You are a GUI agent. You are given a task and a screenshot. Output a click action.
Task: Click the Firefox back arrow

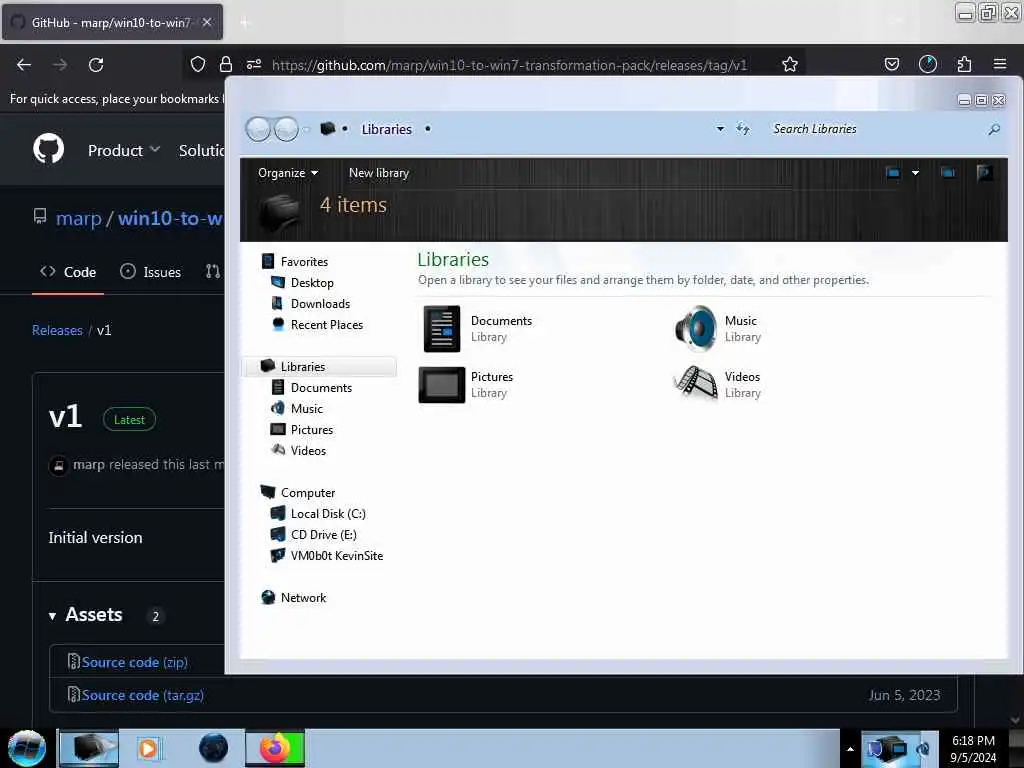point(24,65)
